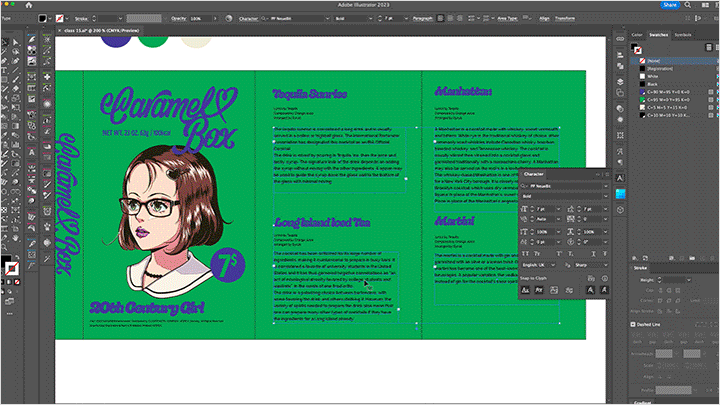720x405 pixels.
Task: Toggle Snap to Glyph anchor point option
Action: pyautogui.click(x=604, y=290)
